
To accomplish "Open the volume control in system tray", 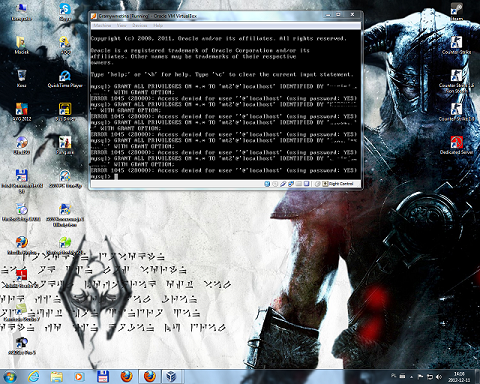I will [x=439, y=377].
